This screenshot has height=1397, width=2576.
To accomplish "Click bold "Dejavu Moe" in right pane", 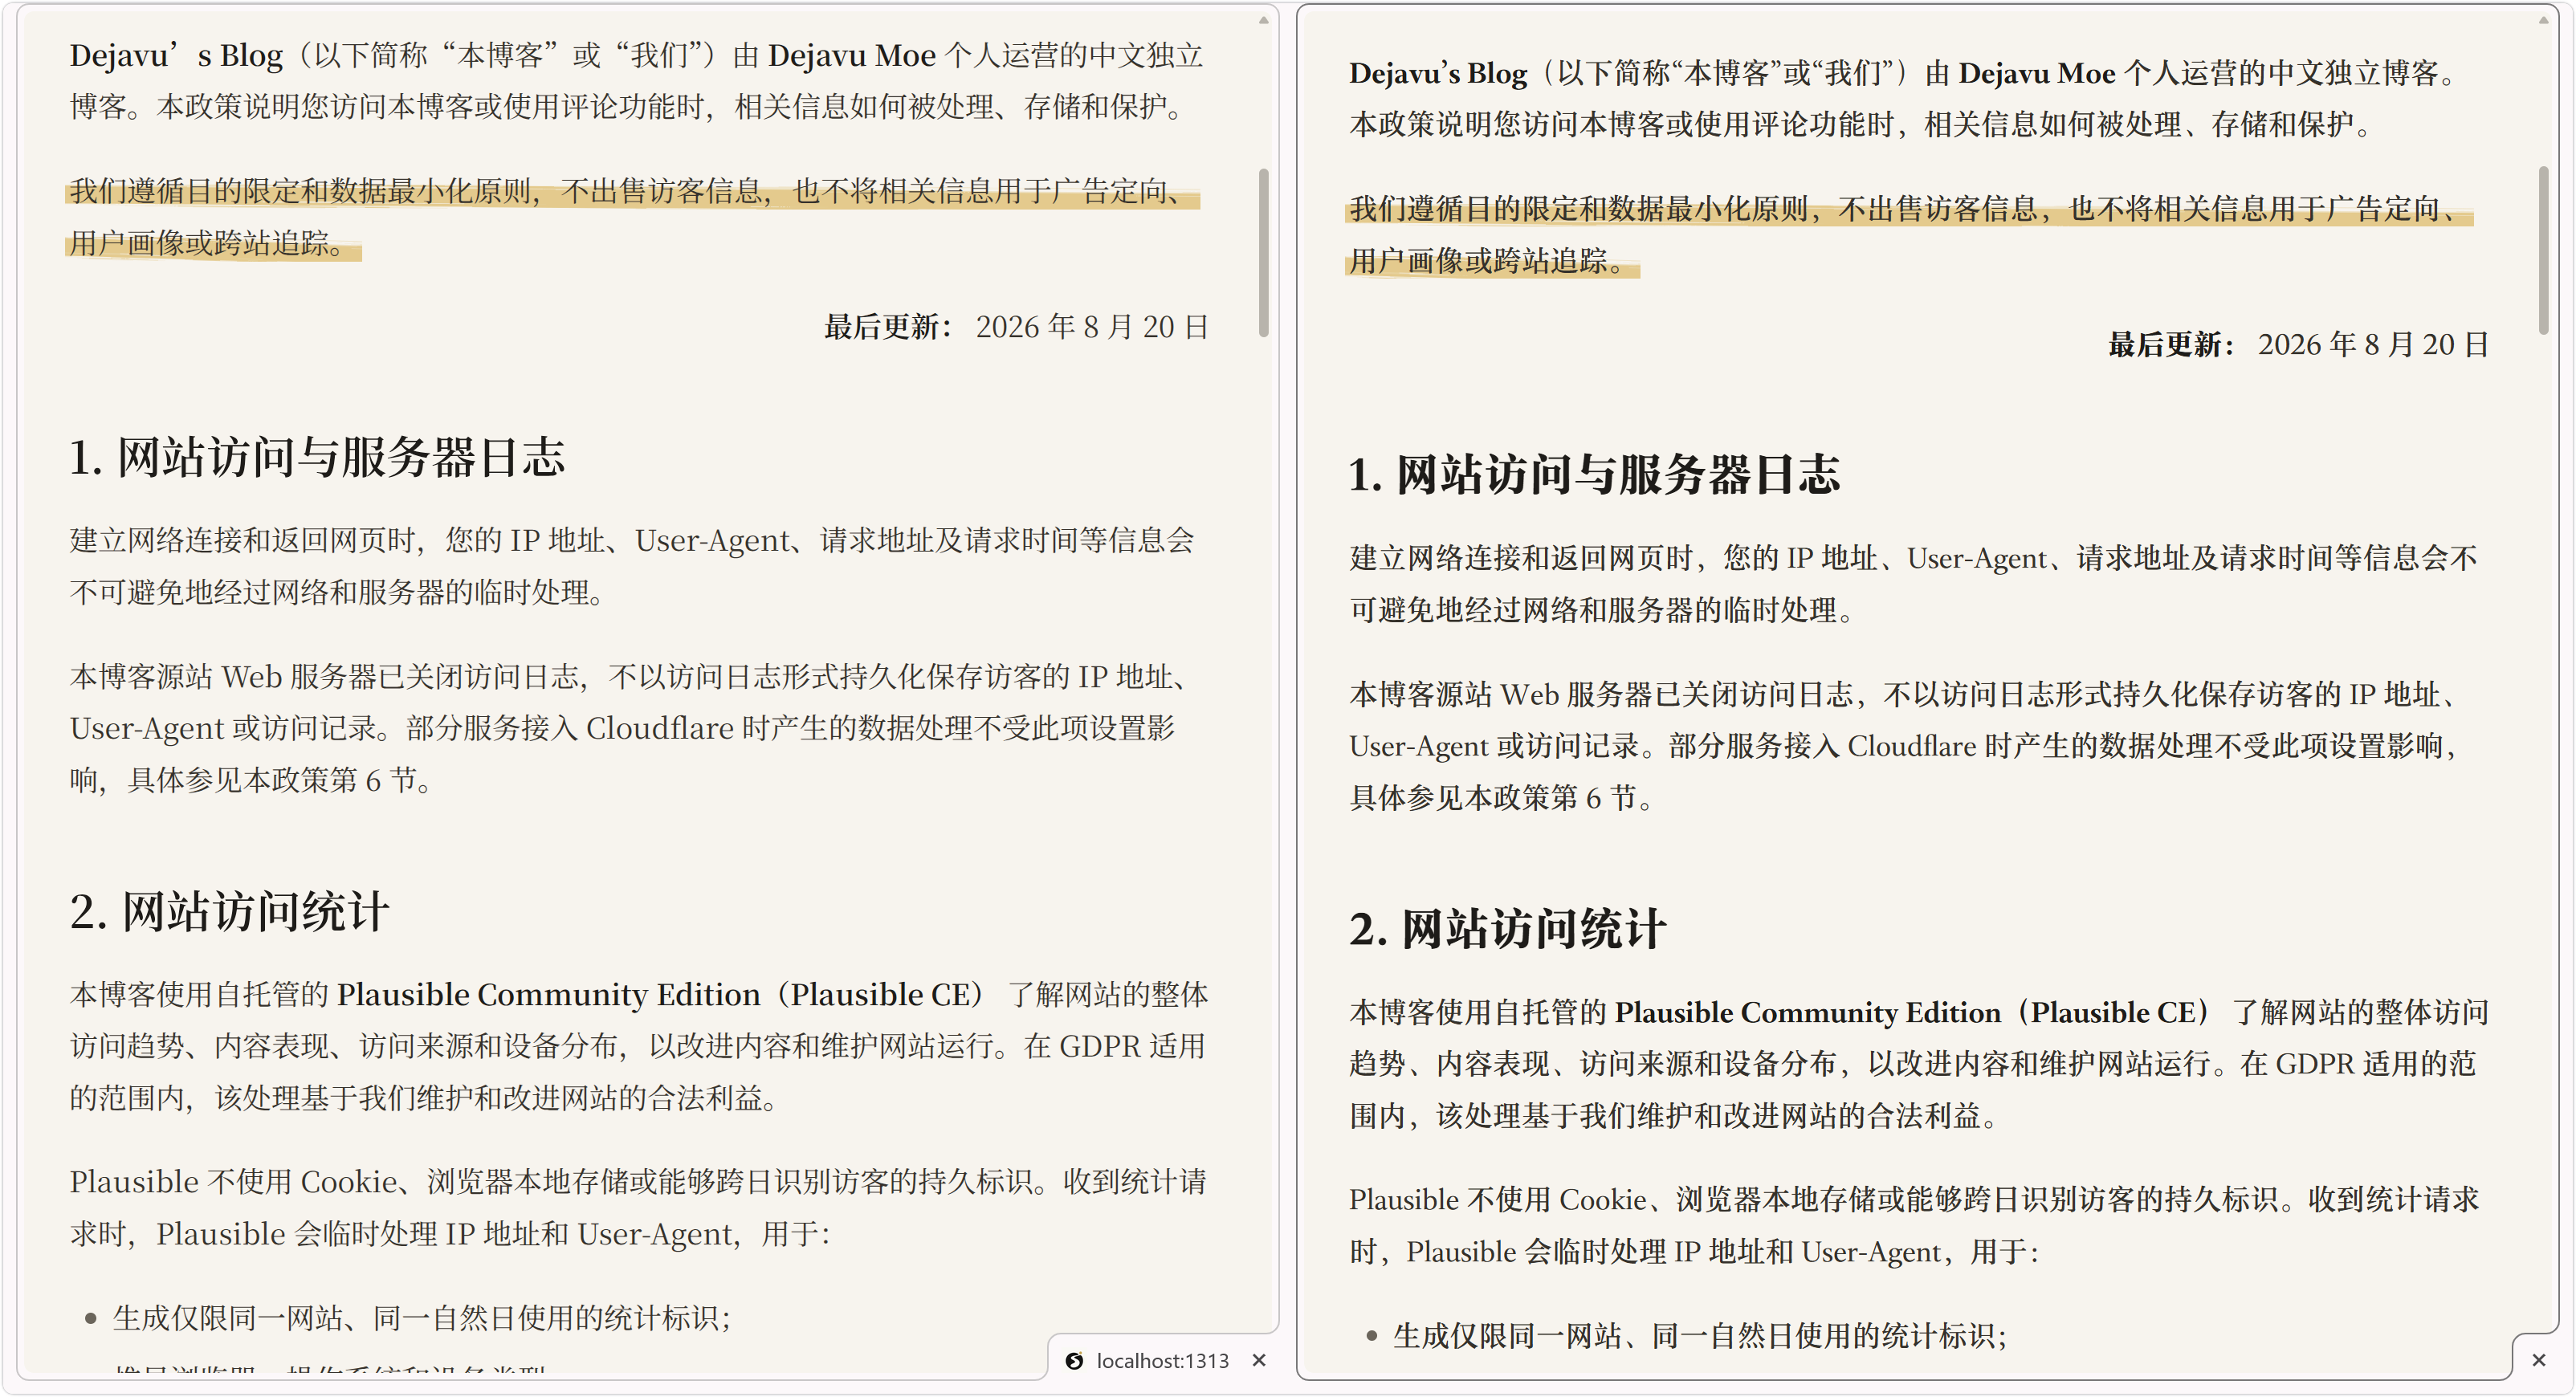I will (2036, 73).
